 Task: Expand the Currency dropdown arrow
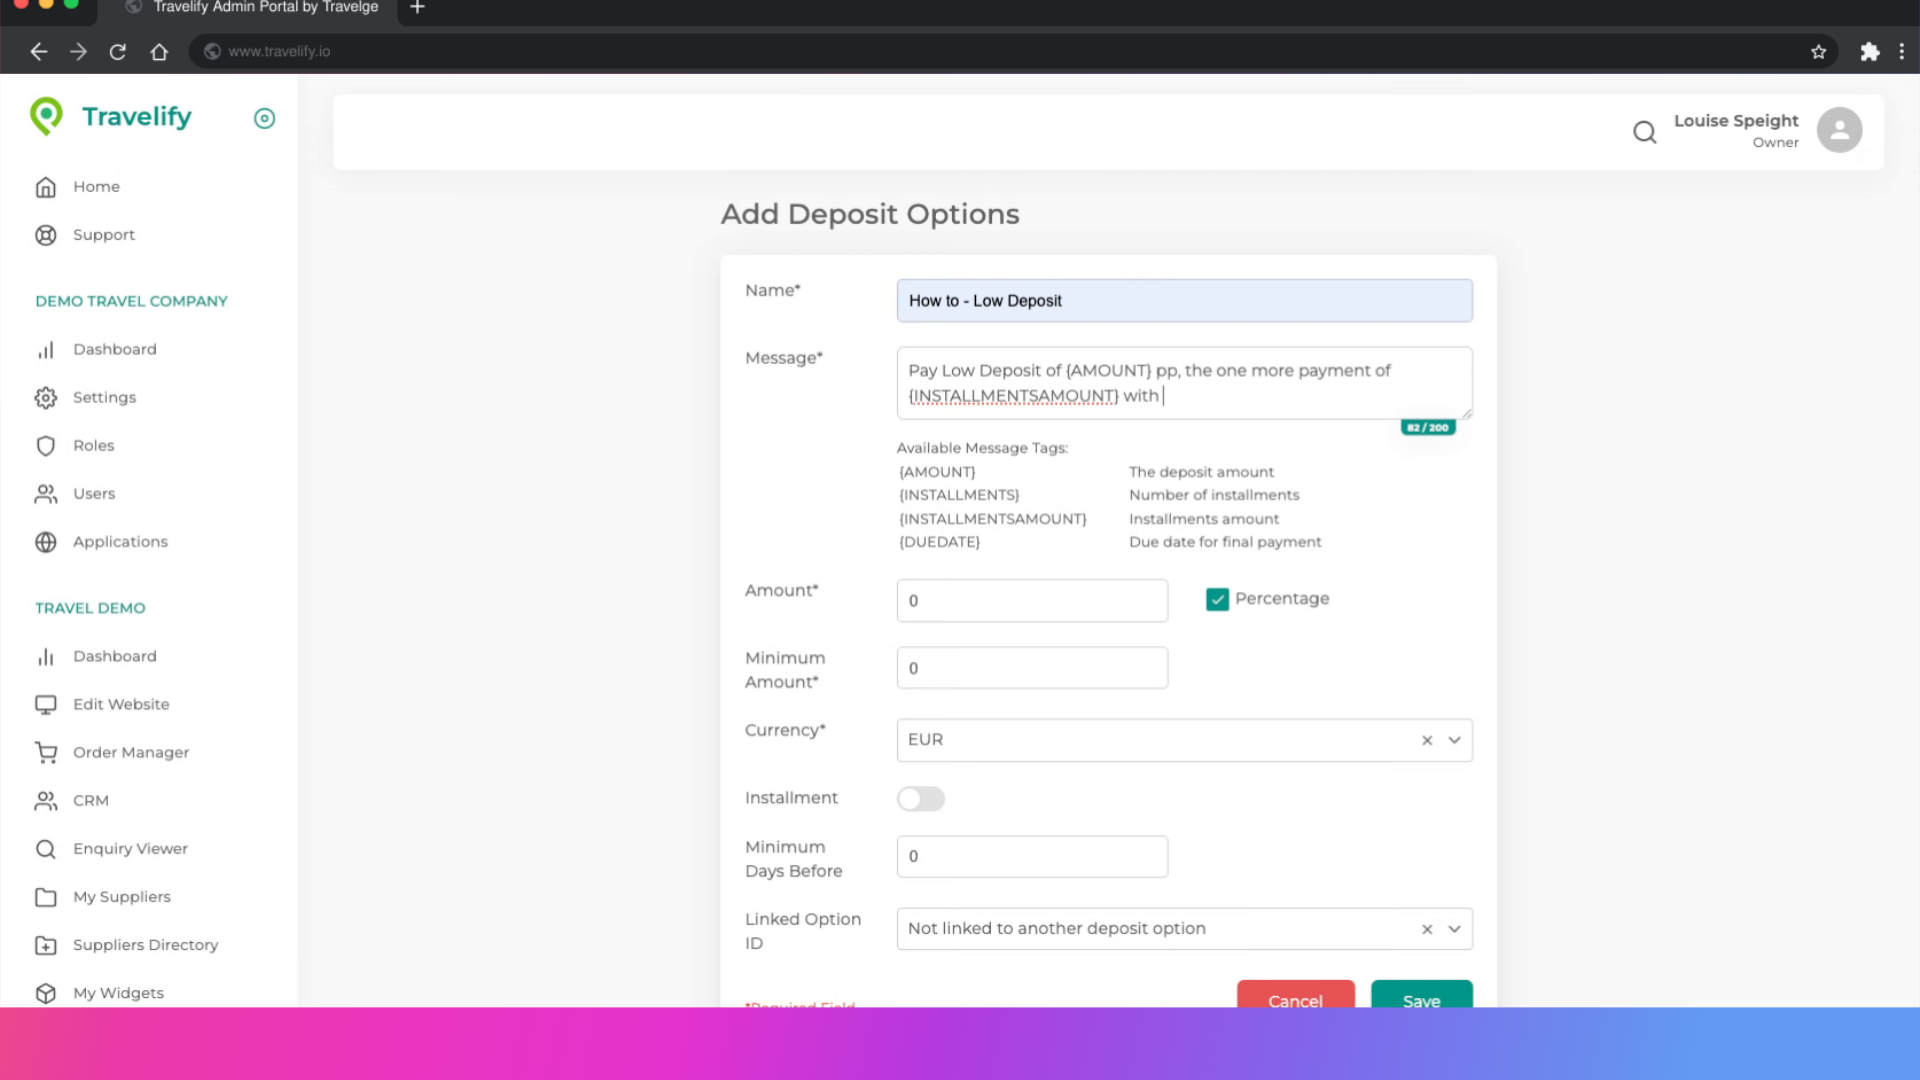point(1454,740)
